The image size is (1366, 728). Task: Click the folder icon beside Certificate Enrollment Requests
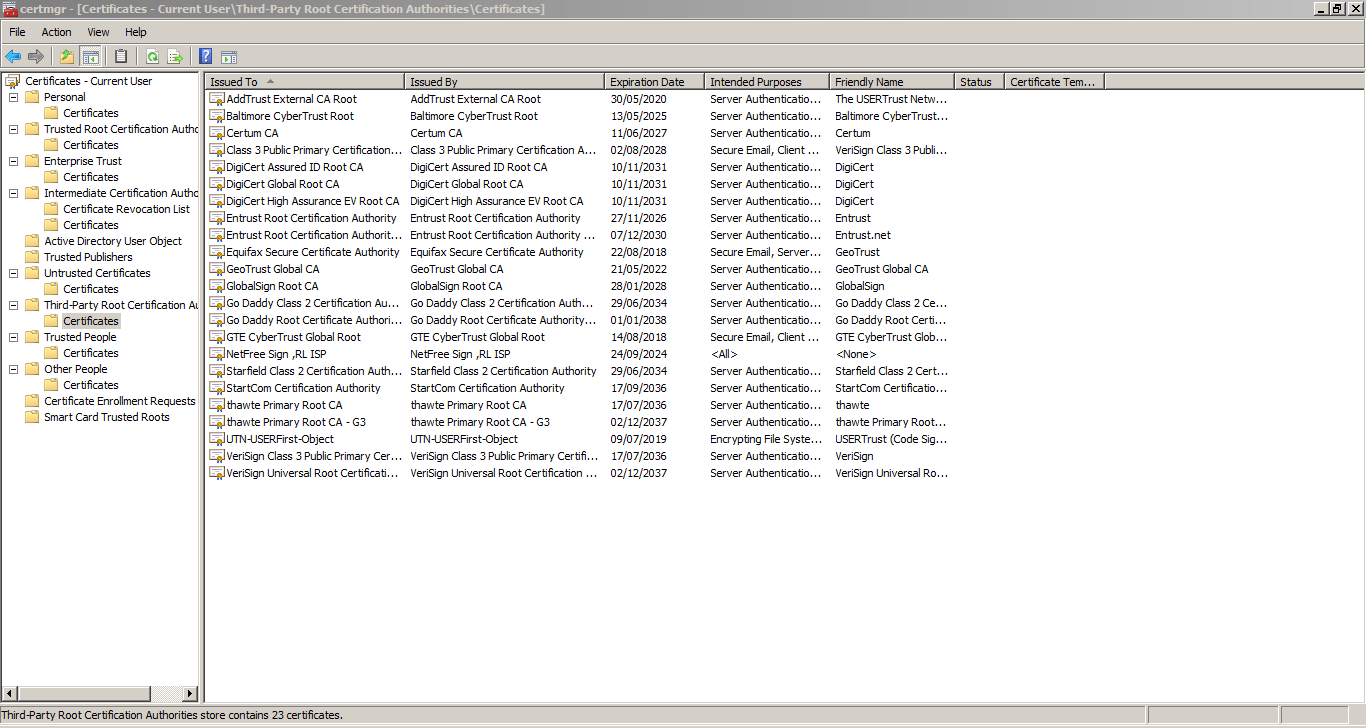click(x=32, y=401)
